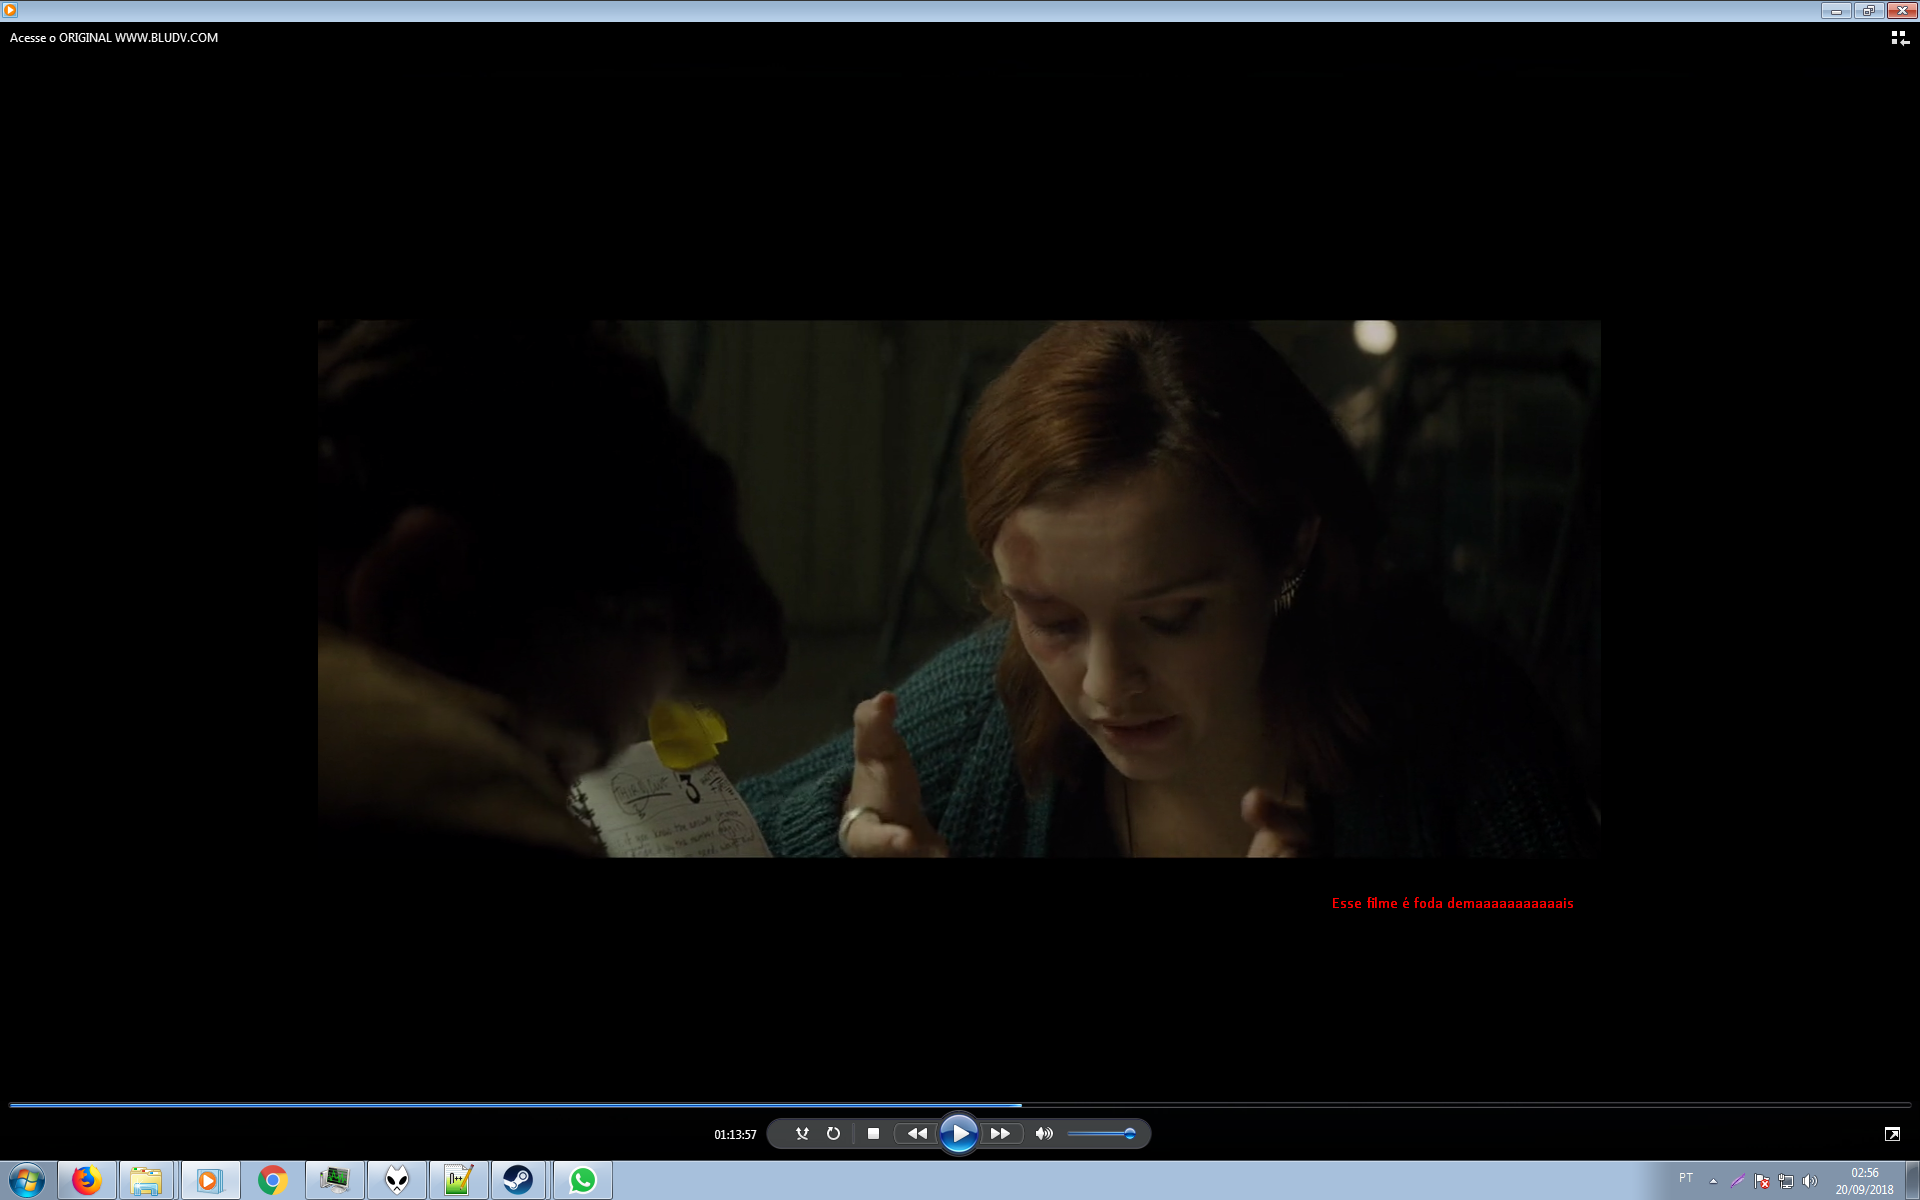
Task: Open Steam from the taskbar
Action: (517, 1180)
